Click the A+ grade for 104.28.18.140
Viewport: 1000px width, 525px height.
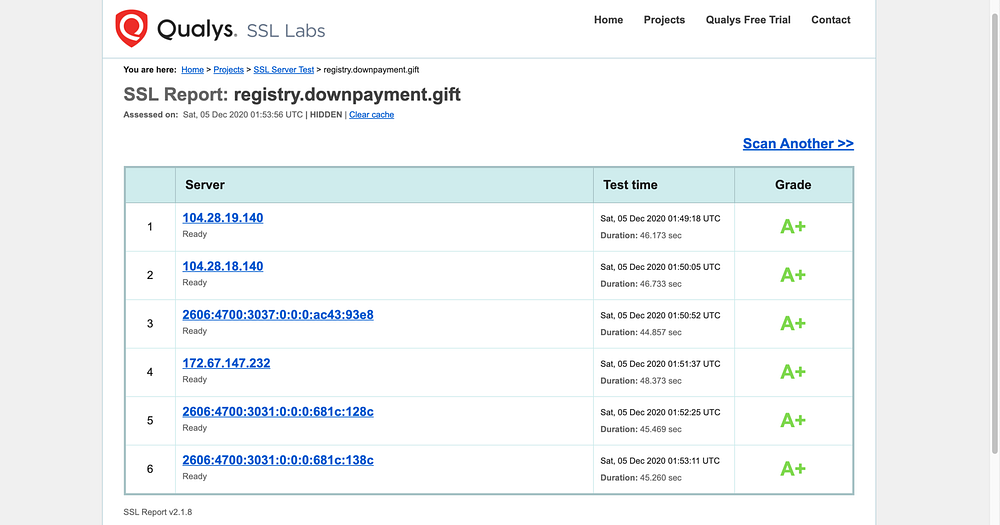click(x=793, y=275)
